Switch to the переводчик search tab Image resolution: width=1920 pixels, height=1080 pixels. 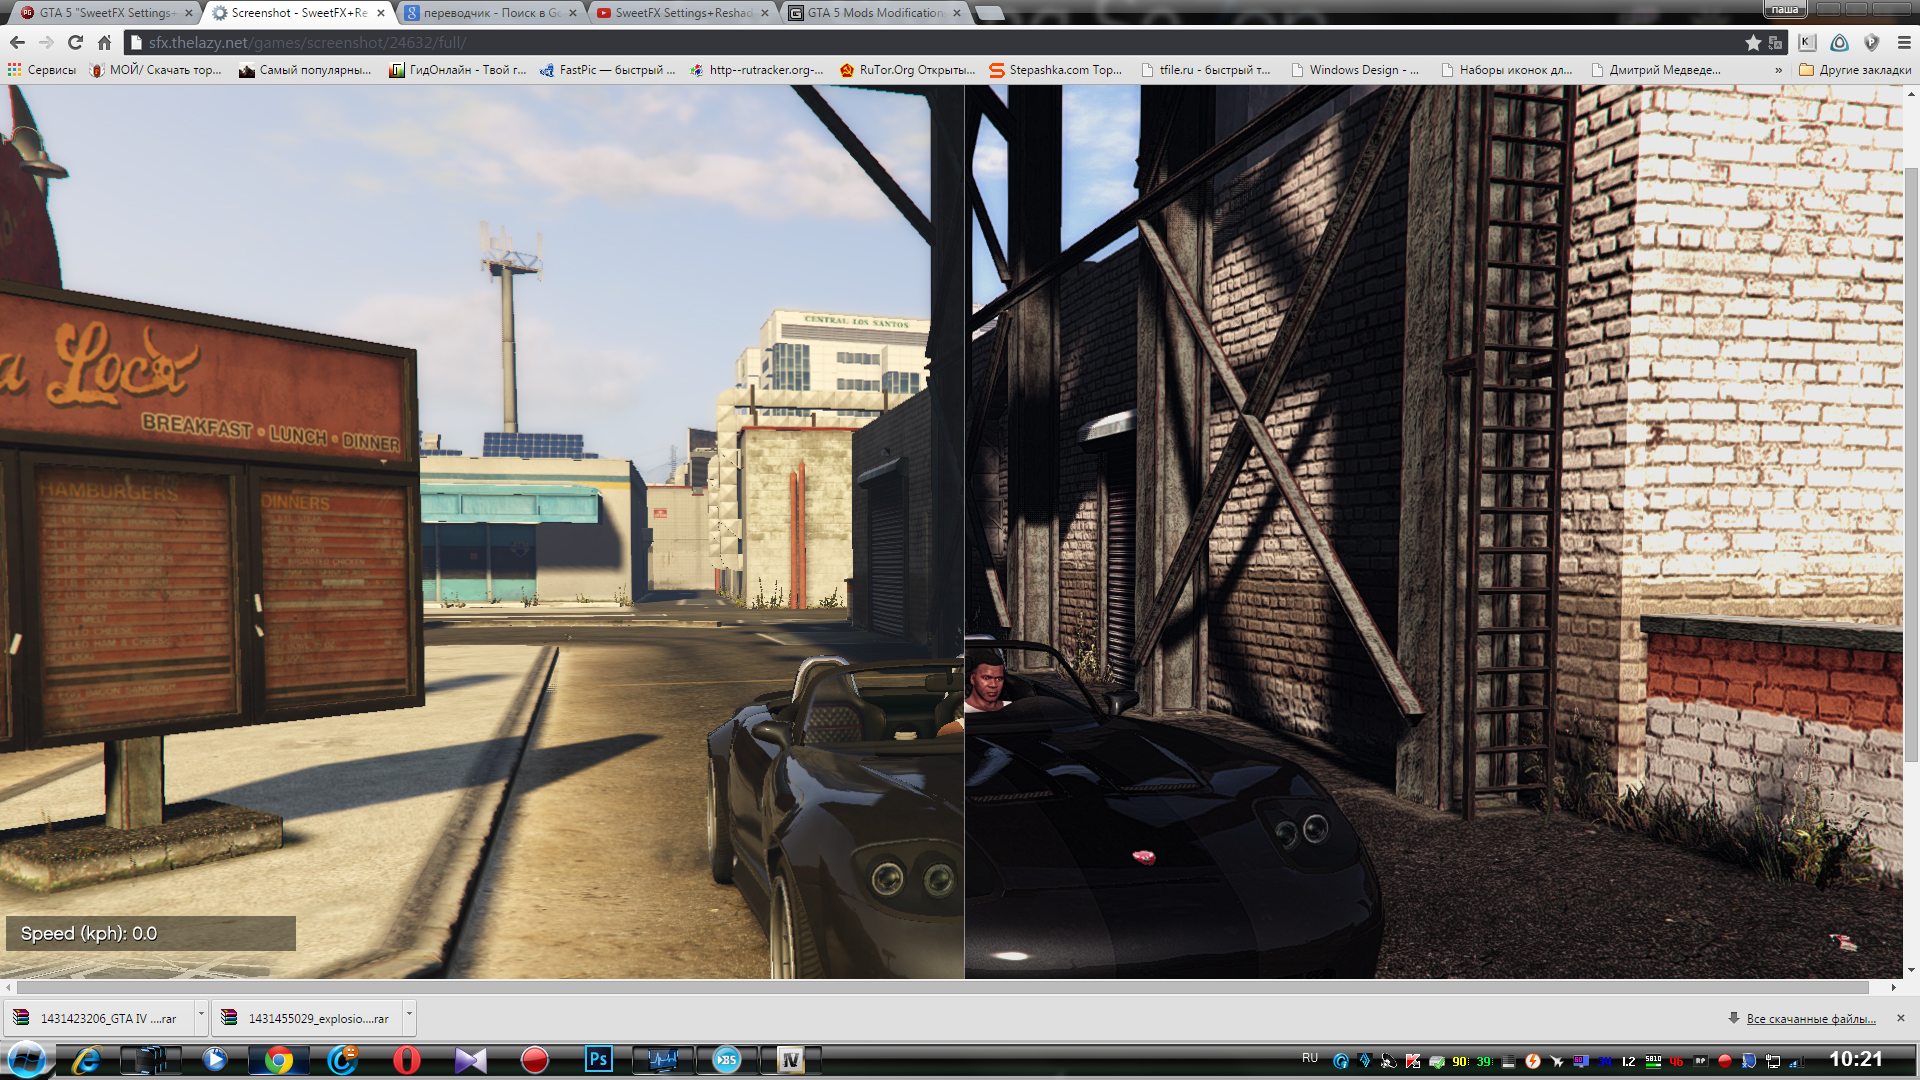coord(485,13)
